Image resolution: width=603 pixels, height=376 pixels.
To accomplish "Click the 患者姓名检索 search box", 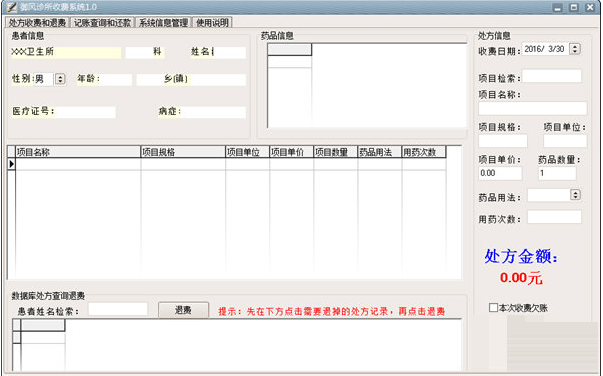I will [x=118, y=309].
